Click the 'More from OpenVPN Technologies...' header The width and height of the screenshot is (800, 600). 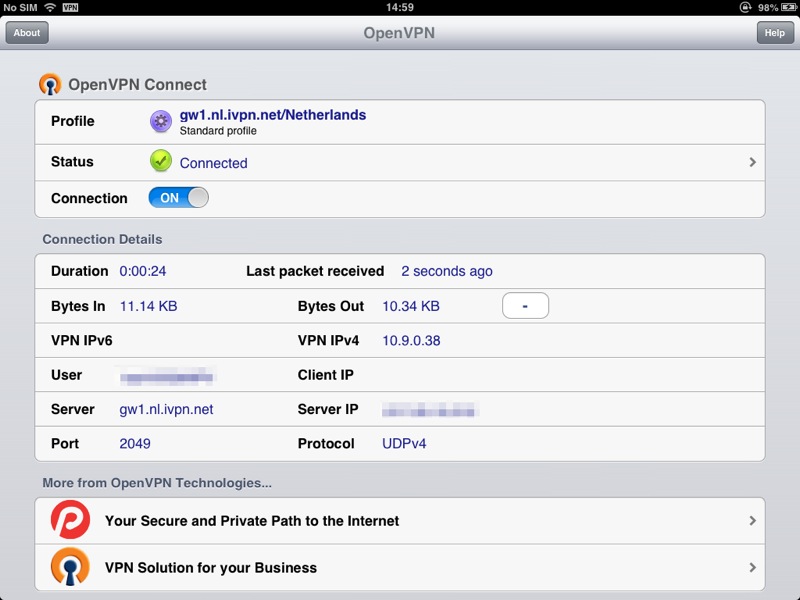tap(157, 483)
